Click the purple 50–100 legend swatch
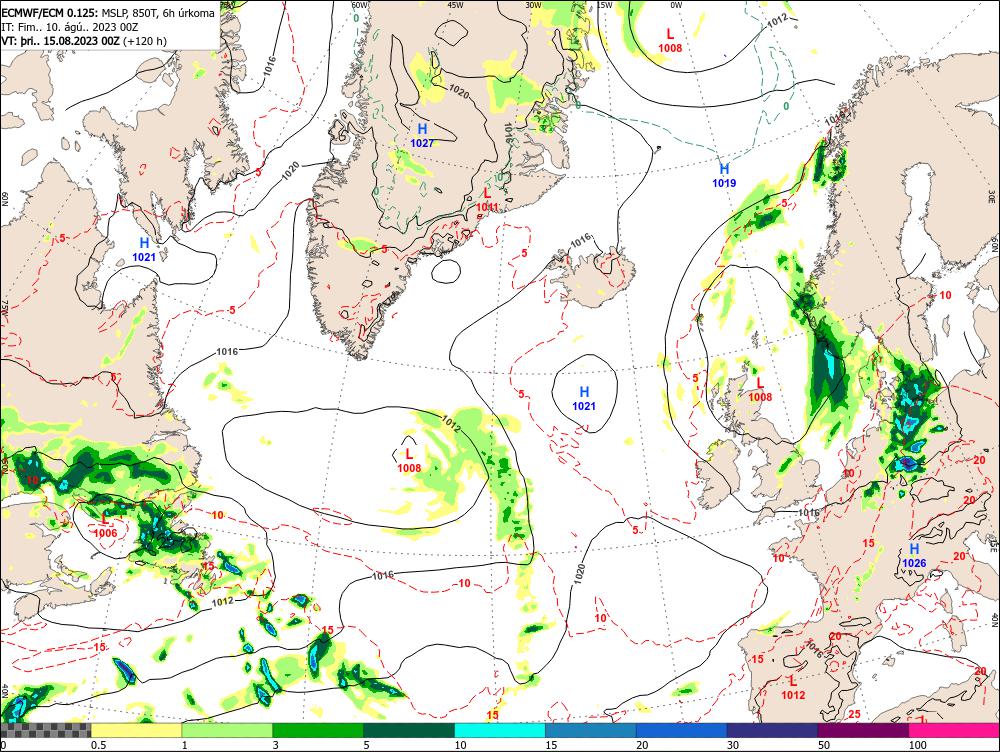Screen dimensions: 1000x752 tap(864, 731)
